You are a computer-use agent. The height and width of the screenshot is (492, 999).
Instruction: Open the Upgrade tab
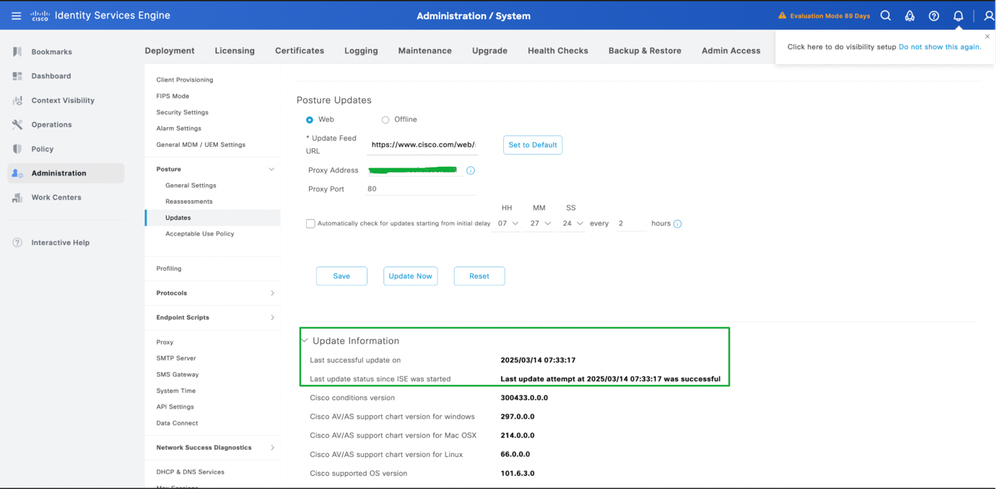[x=490, y=50]
